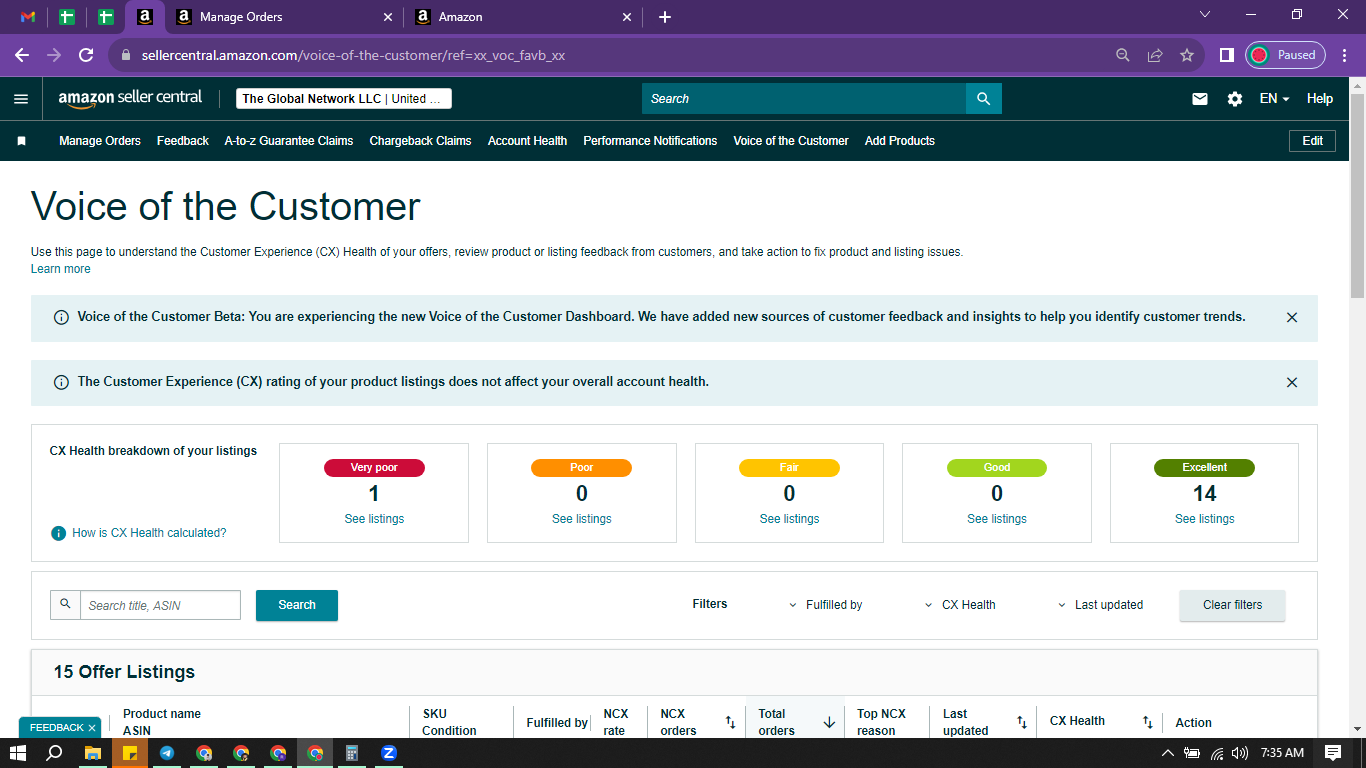Screen dimensions: 1366x768
Task: Open A-to-z Guarantee Claims menu item
Action: click(x=289, y=141)
